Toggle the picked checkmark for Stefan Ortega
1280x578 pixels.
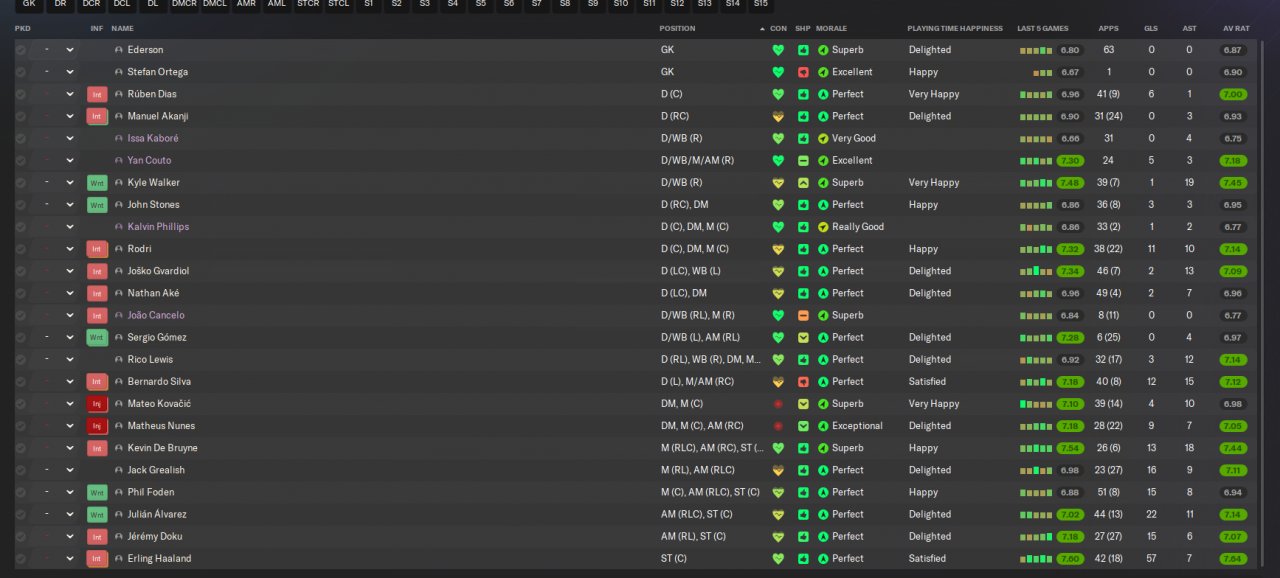click(21, 72)
